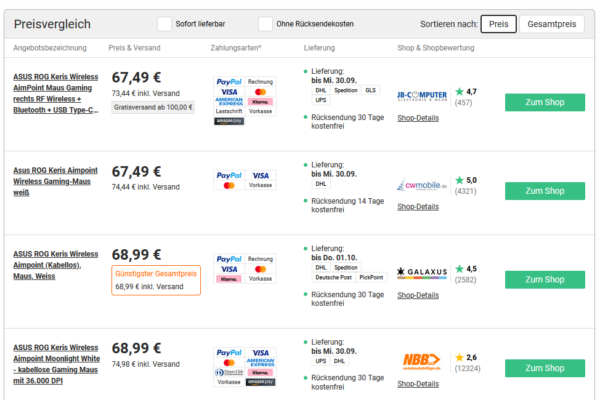600x400 pixels.
Task: Click (4321) review count for cwmobile
Action: pyautogui.click(x=465, y=191)
